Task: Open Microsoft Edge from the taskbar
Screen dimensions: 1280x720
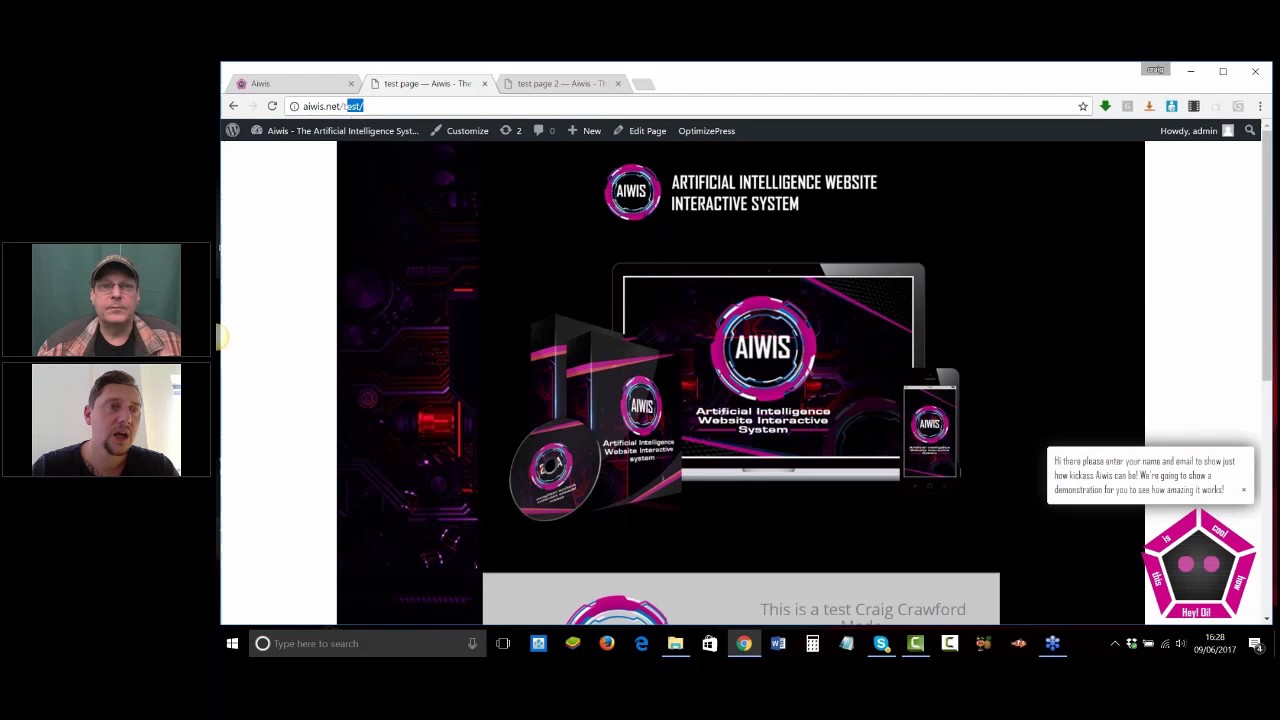Action: [x=641, y=644]
